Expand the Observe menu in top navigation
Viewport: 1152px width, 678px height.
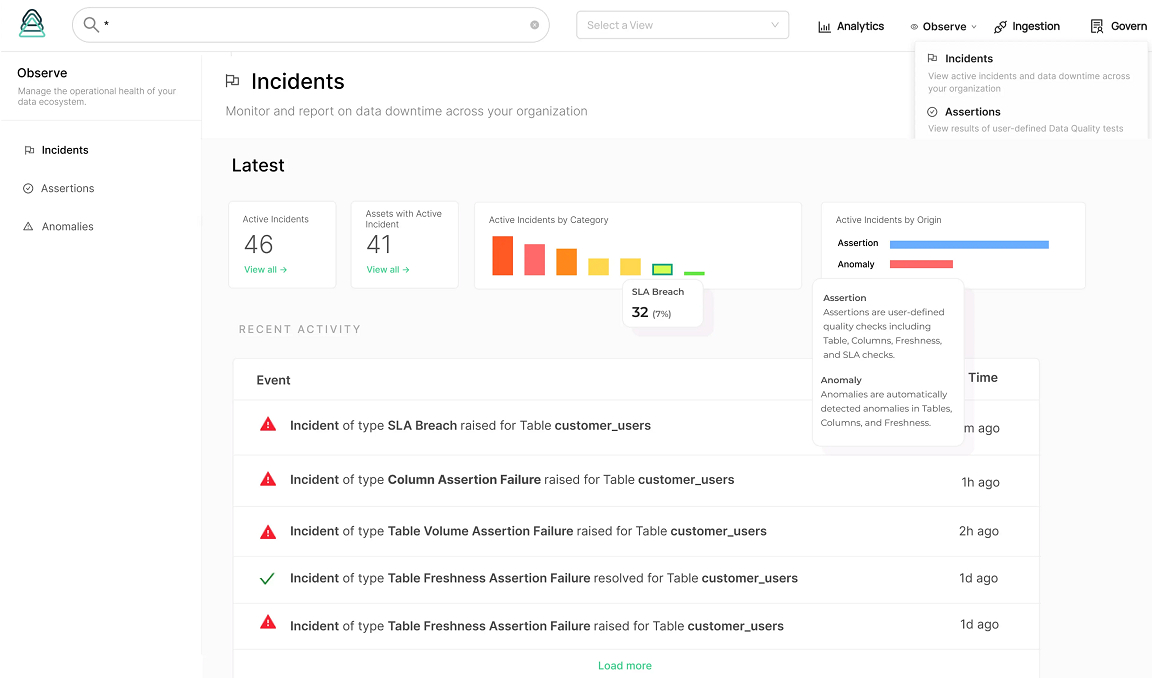pos(944,27)
